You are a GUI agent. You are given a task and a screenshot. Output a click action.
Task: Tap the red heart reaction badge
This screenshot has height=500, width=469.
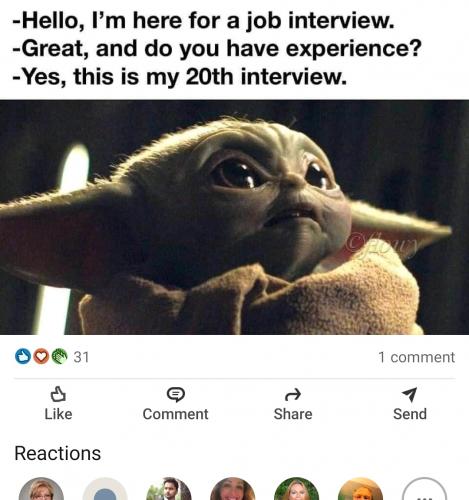tap(41, 356)
